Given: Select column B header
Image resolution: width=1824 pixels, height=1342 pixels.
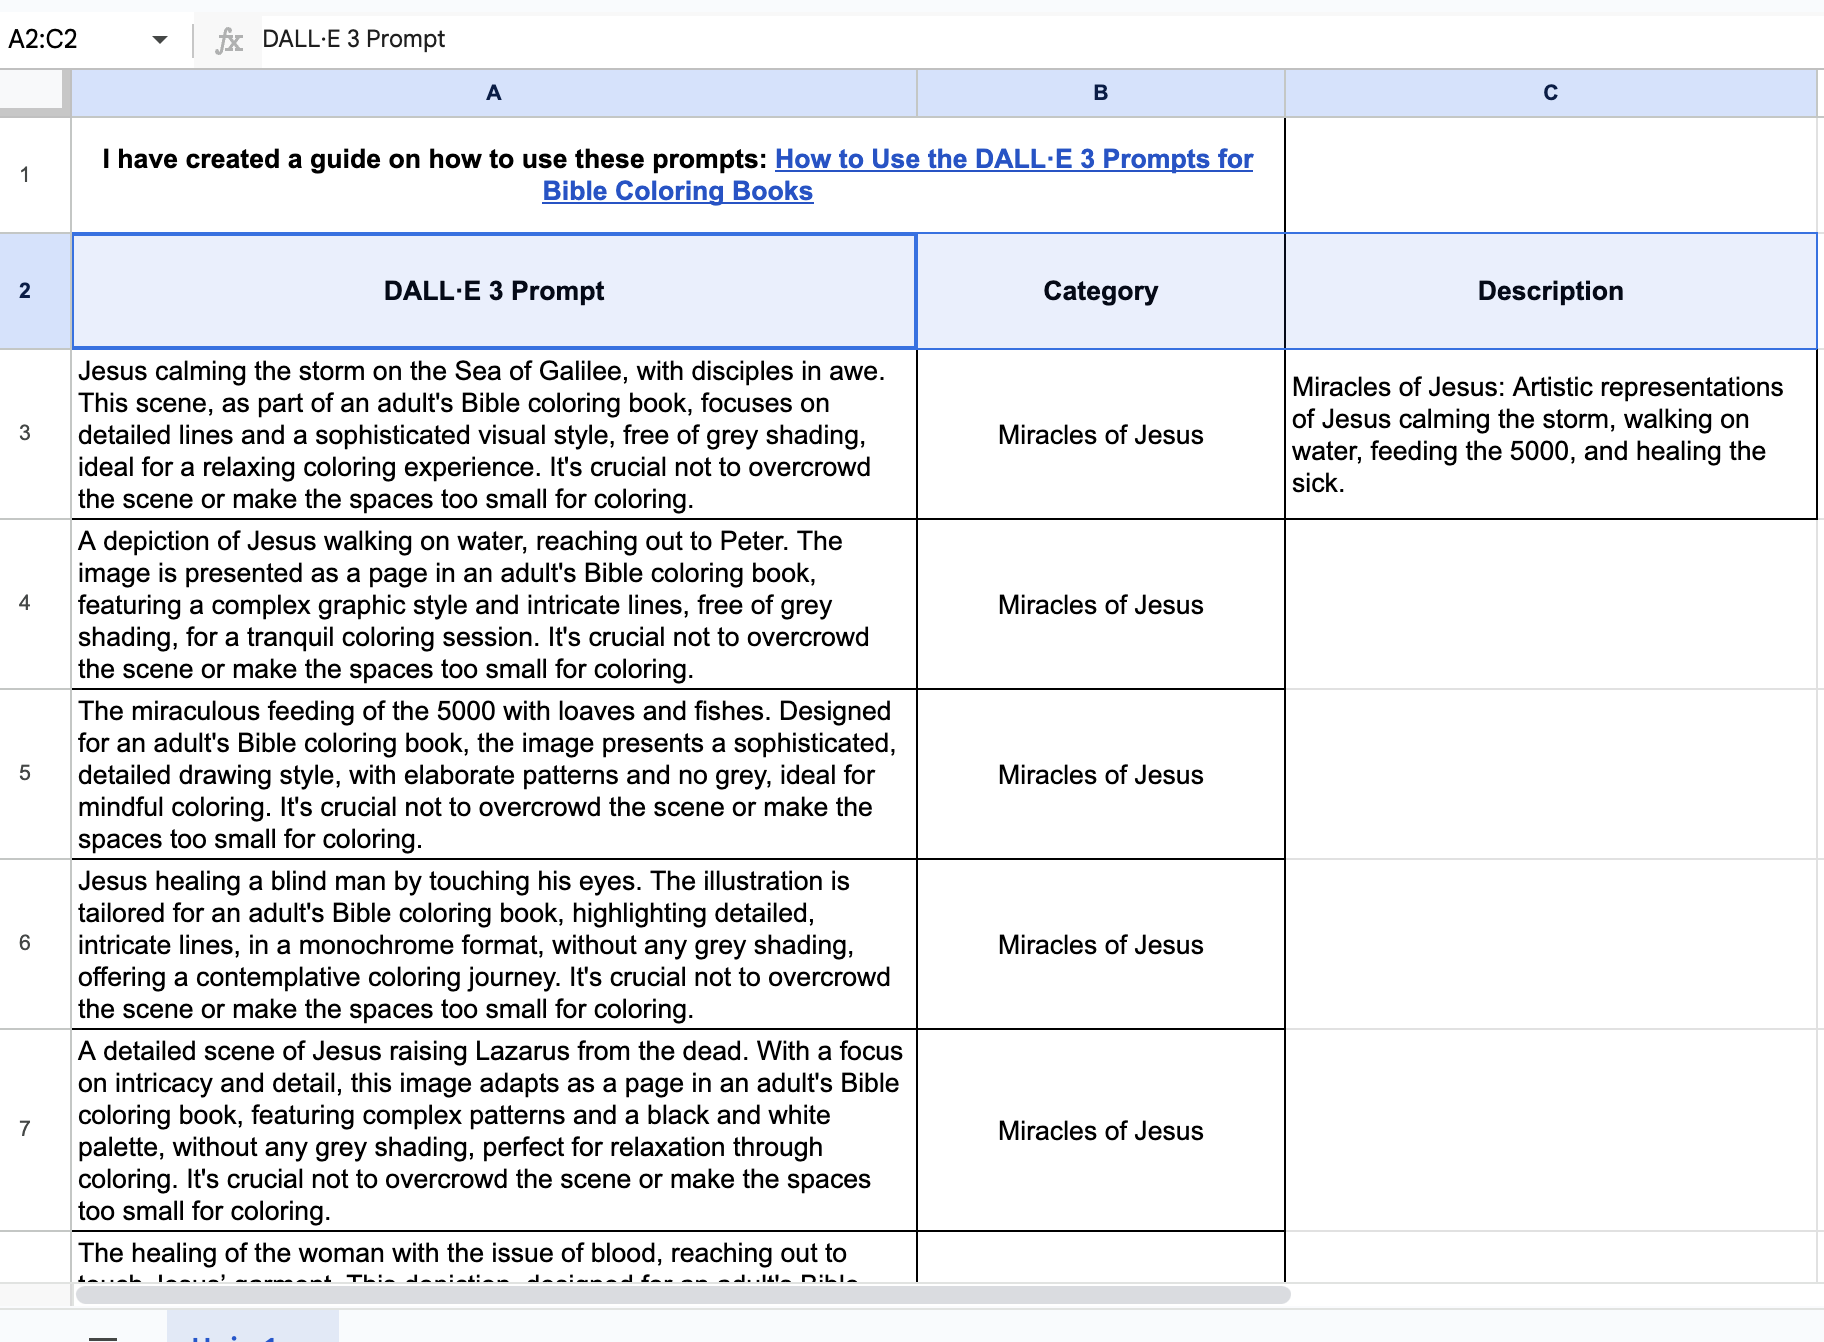Looking at the screenshot, I should click(x=1100, y=93).
